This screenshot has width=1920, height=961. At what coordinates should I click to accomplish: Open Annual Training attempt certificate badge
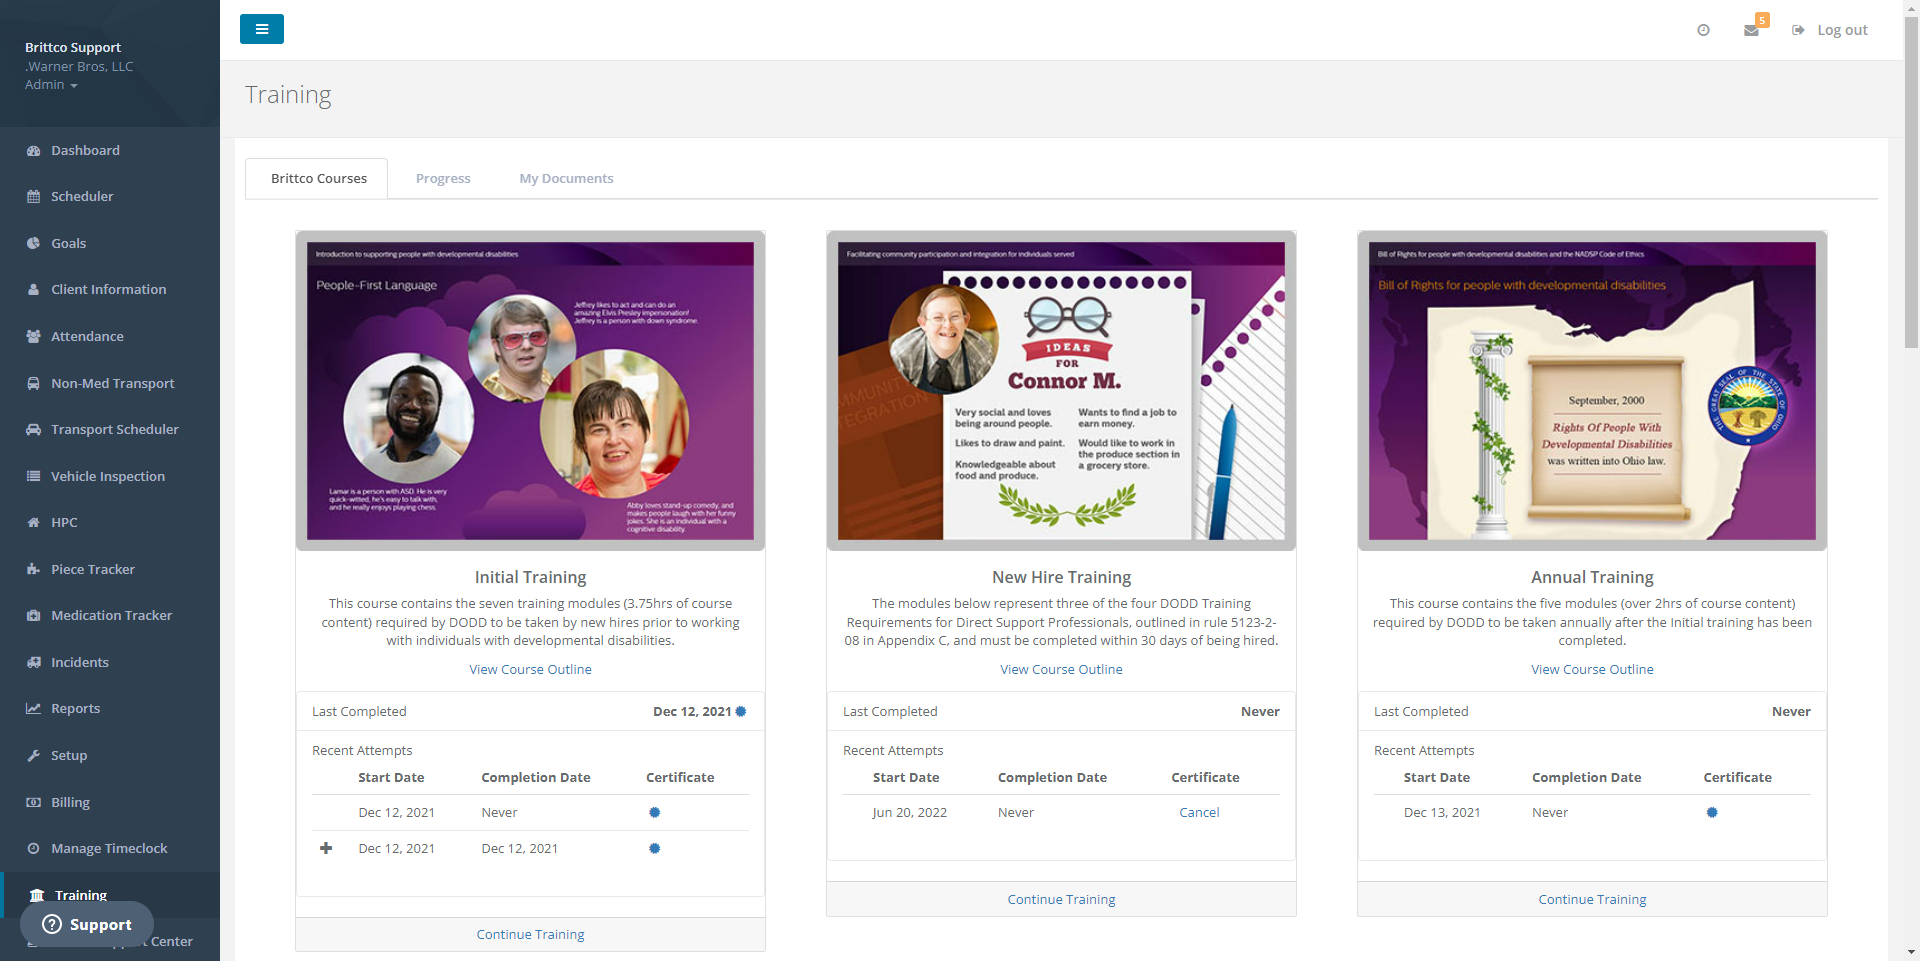1711,813
